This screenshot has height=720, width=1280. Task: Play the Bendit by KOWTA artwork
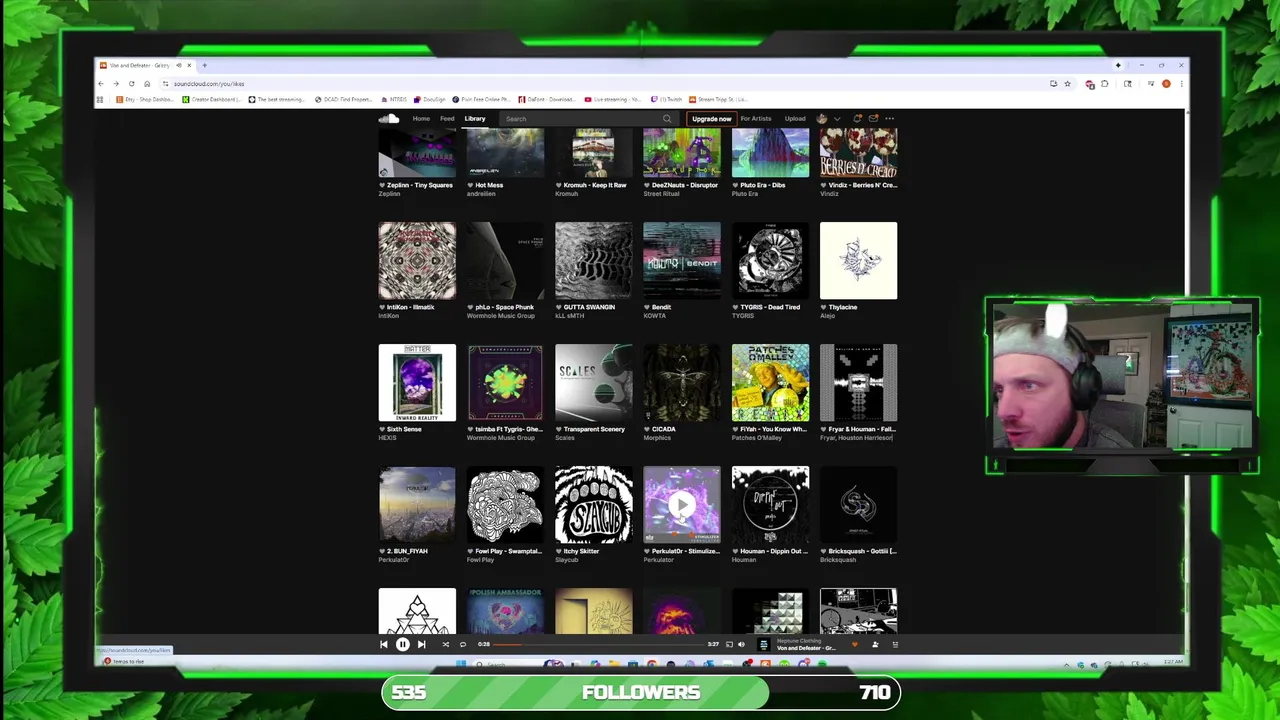[682, 260]
